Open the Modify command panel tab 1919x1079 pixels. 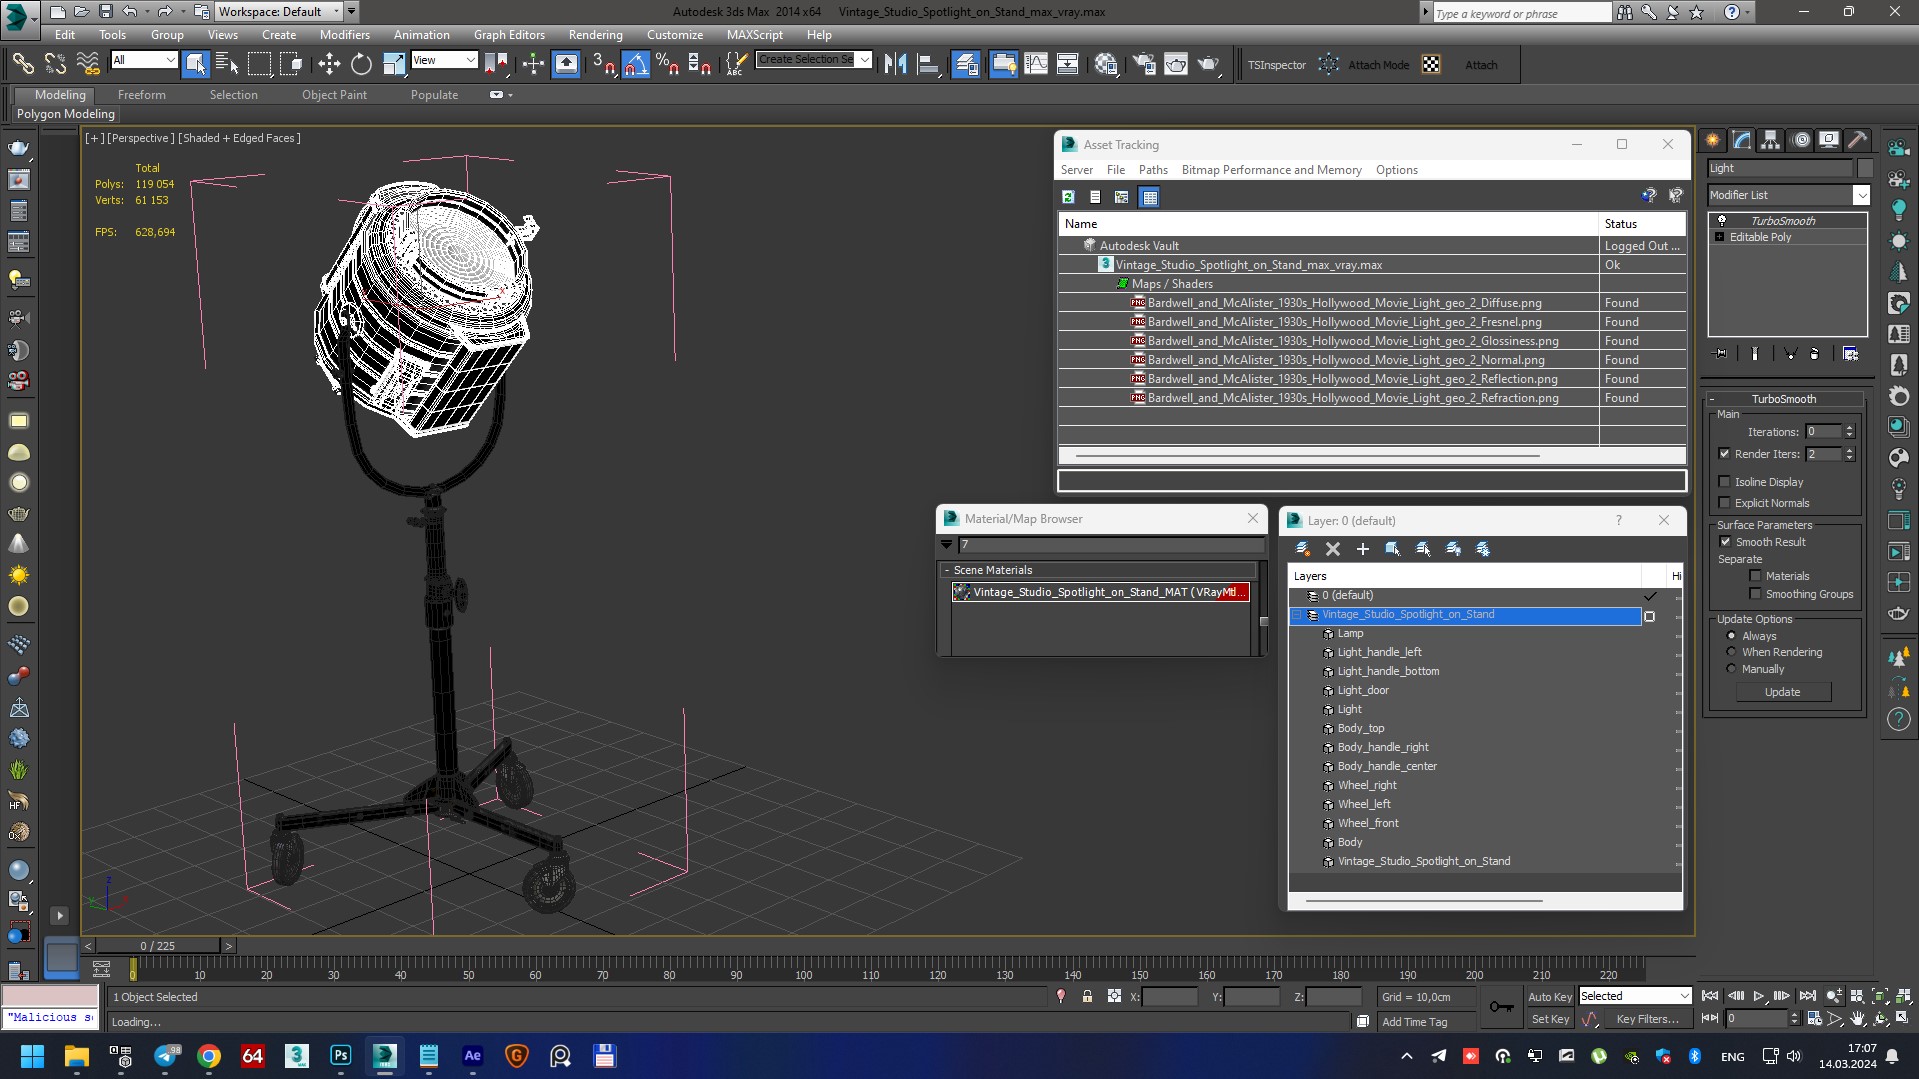click(x=1742, y=140)
